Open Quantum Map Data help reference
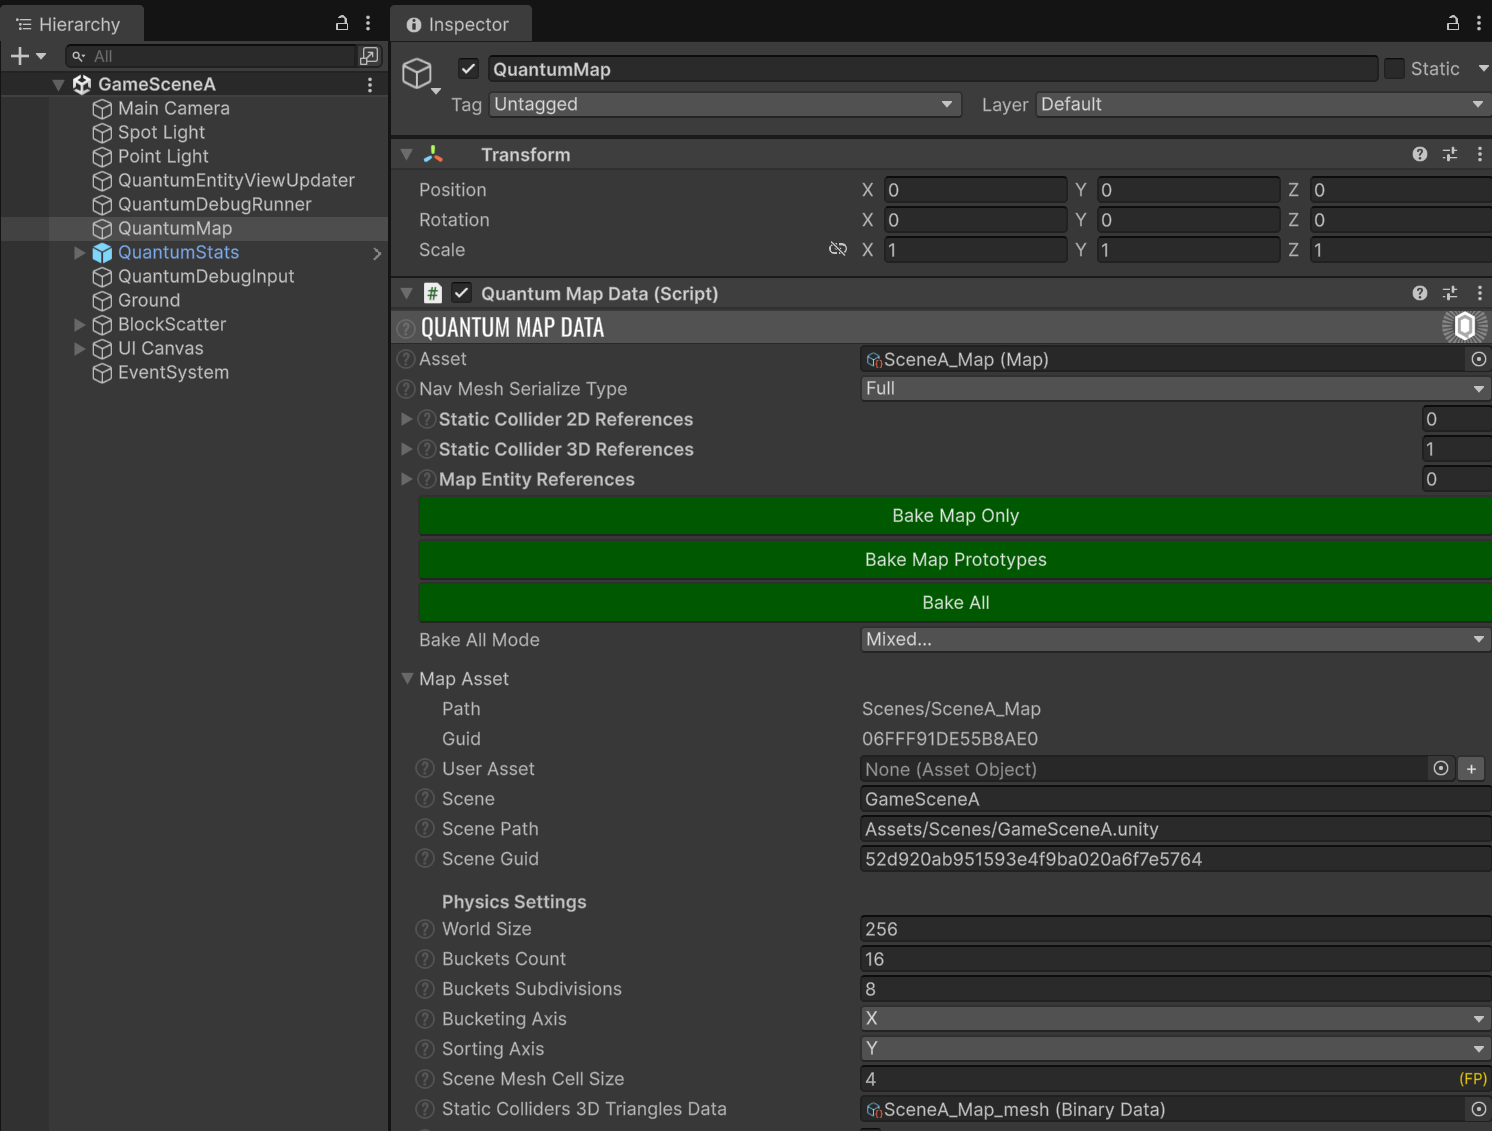 pos(1420,293)
